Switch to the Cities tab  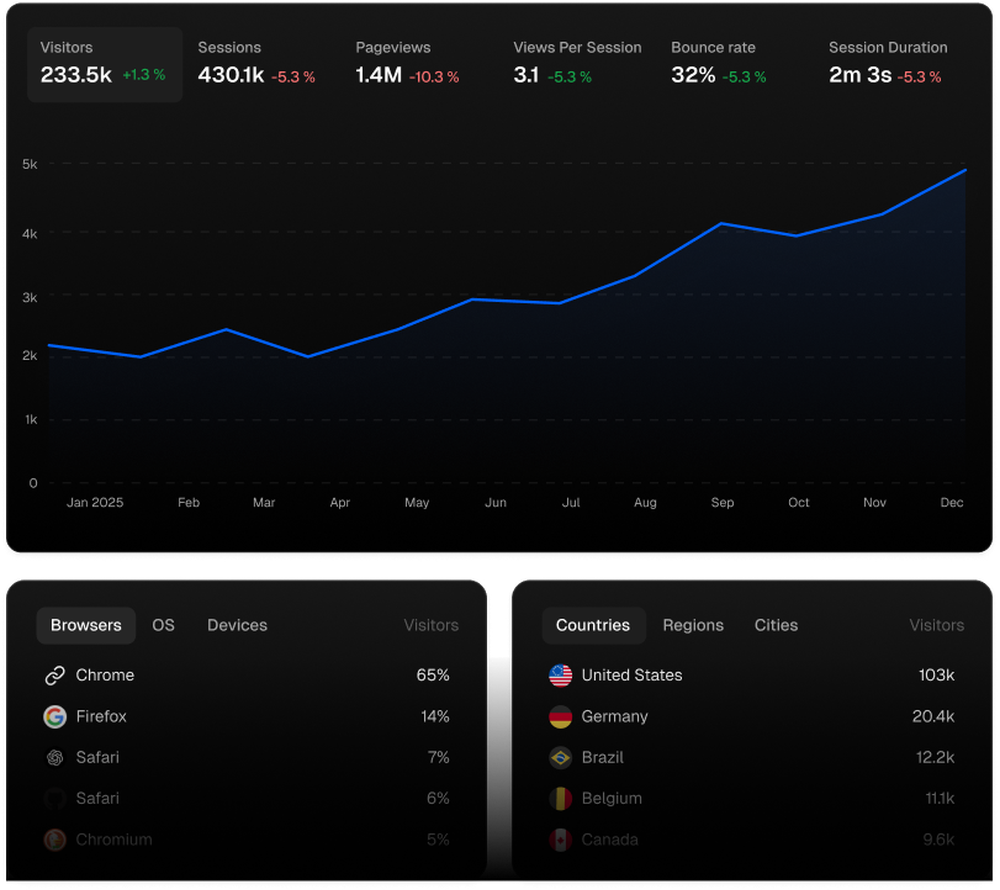(x=776, y=625)
